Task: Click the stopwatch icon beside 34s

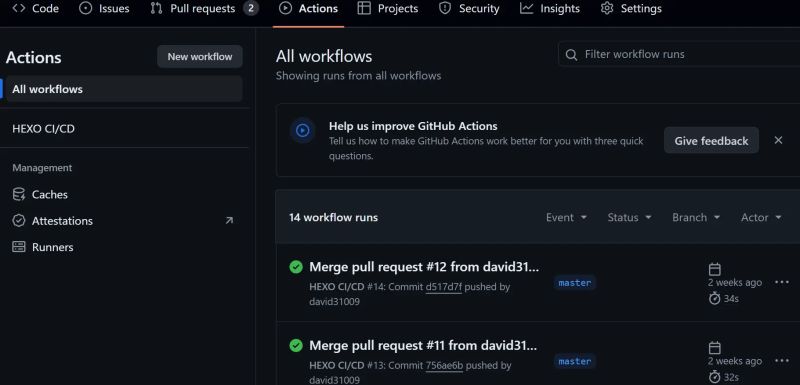Action: (x=715, y=298)
